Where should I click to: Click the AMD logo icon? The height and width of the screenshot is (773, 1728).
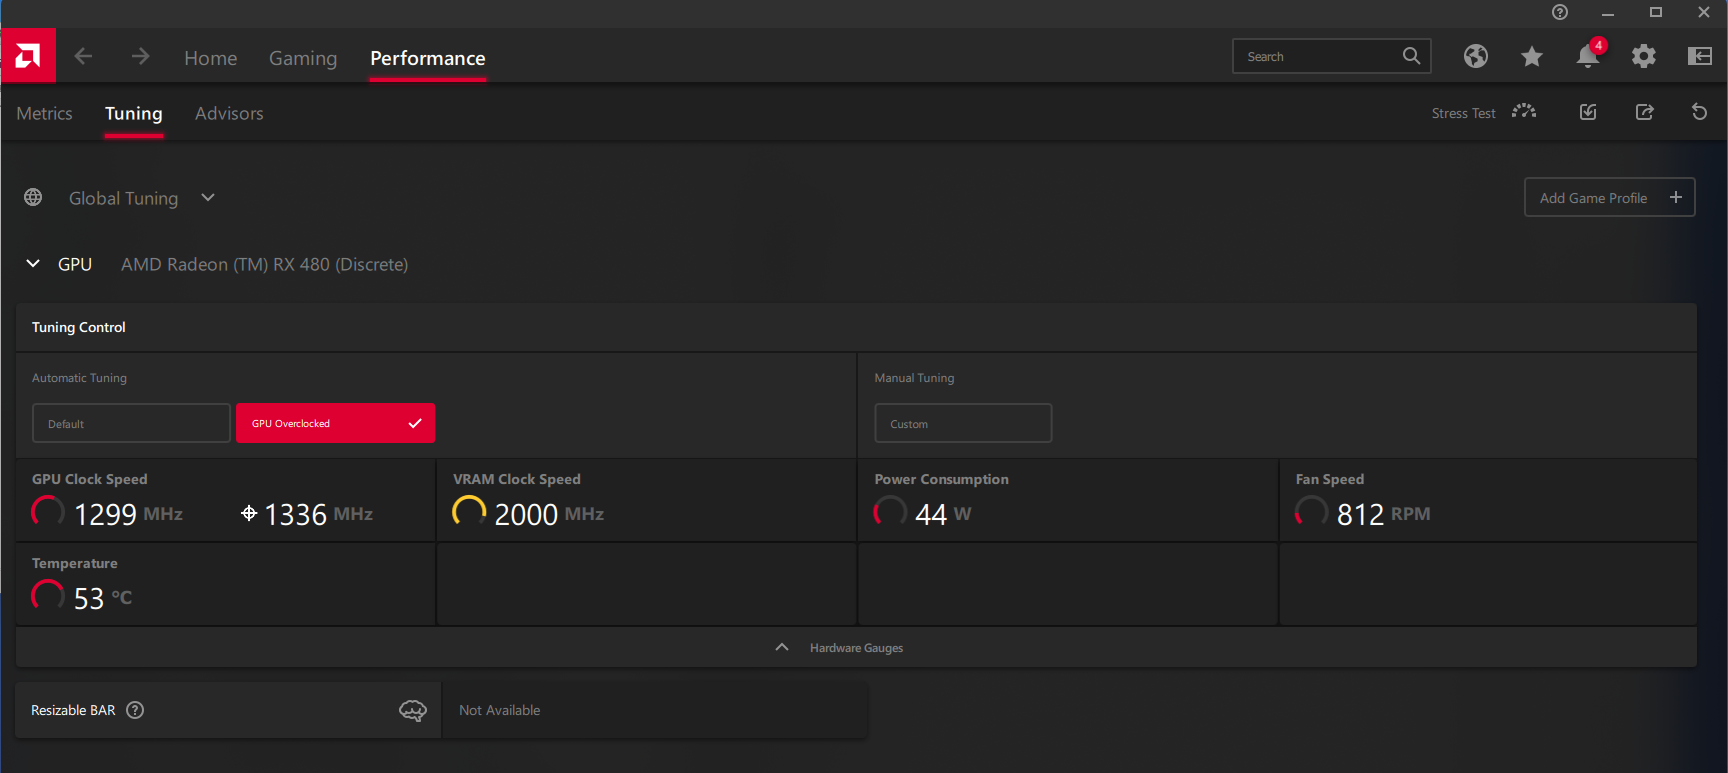point(28,55)
